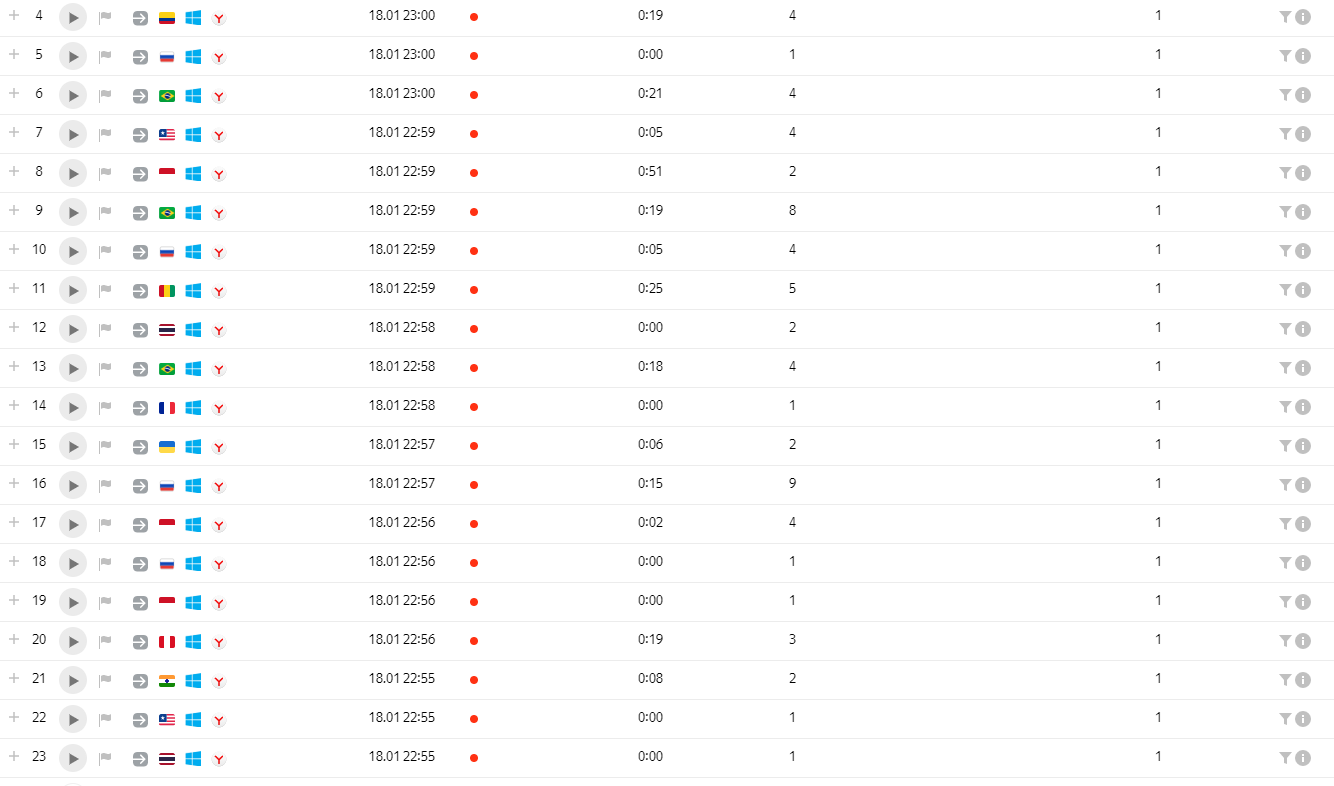Screen dimensions: 1334x786
Task: Click the Brazil flag on row 13
Action: click(167, 369)
